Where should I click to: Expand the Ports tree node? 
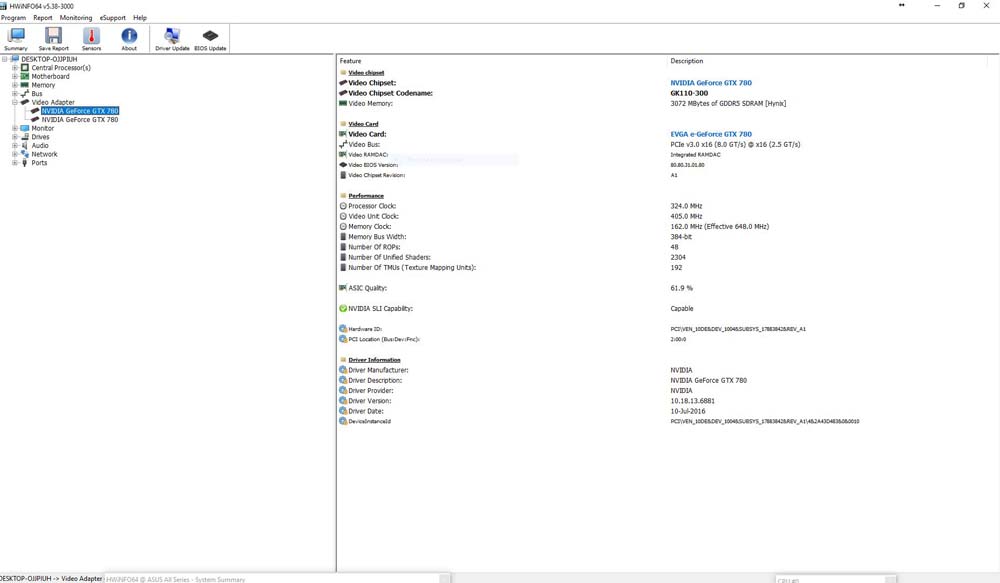[x=15, y=163]
